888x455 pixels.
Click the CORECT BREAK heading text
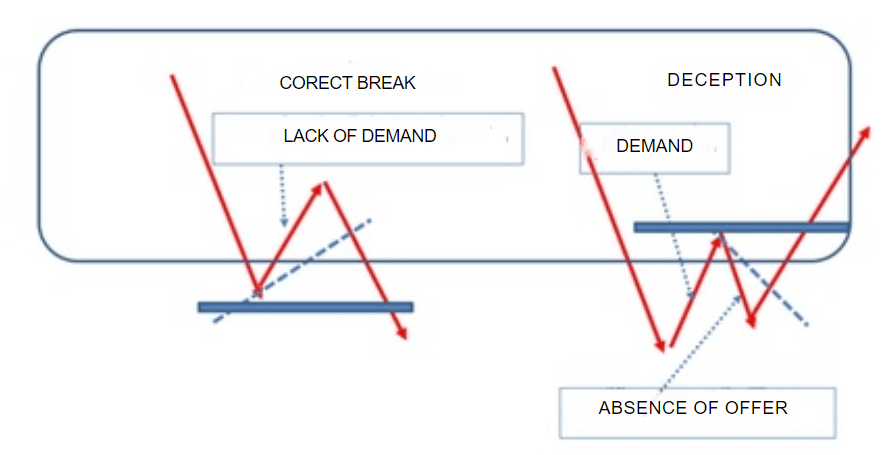347,83
